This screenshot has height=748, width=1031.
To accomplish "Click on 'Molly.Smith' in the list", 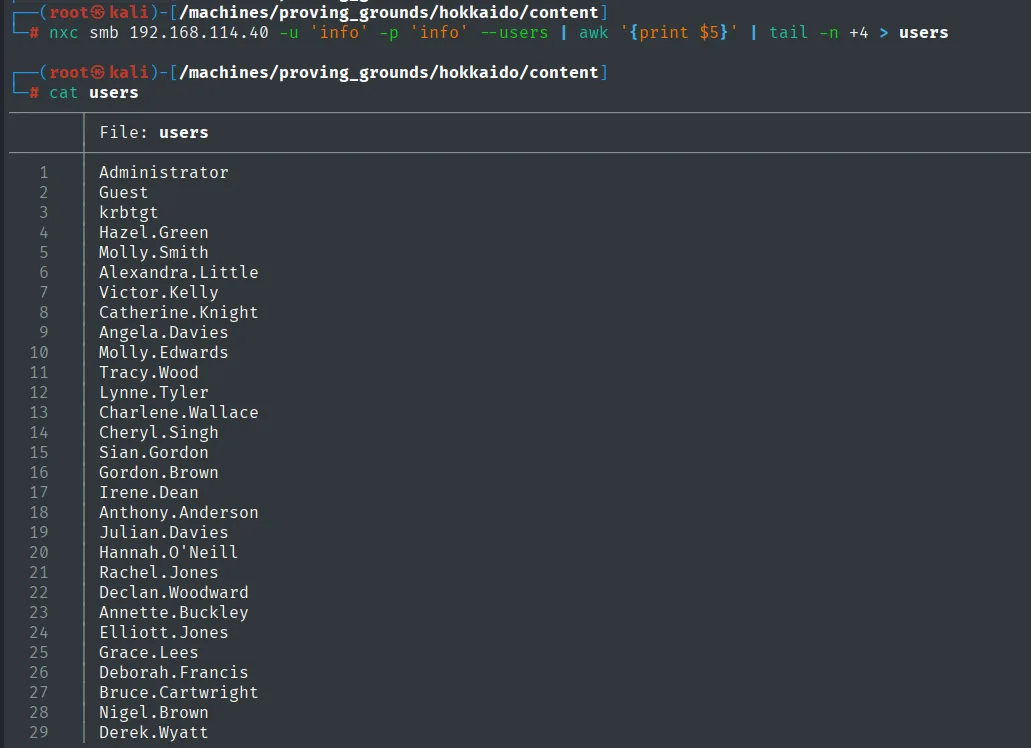I will click(x=154, y=252).
